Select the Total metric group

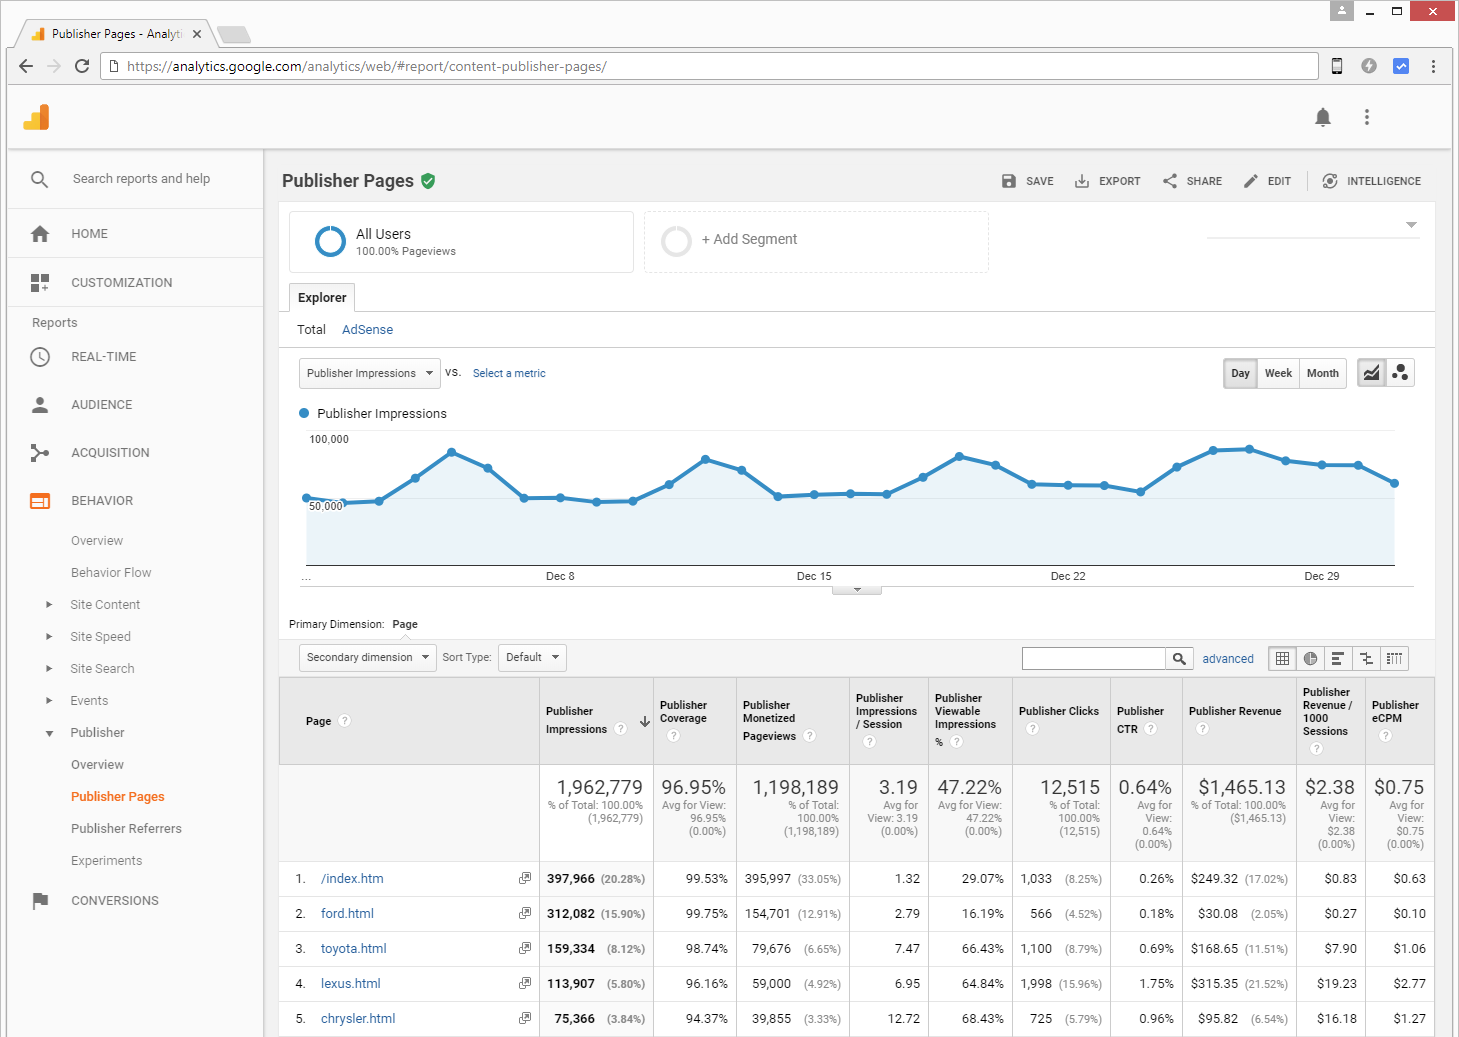click(311, 330)
